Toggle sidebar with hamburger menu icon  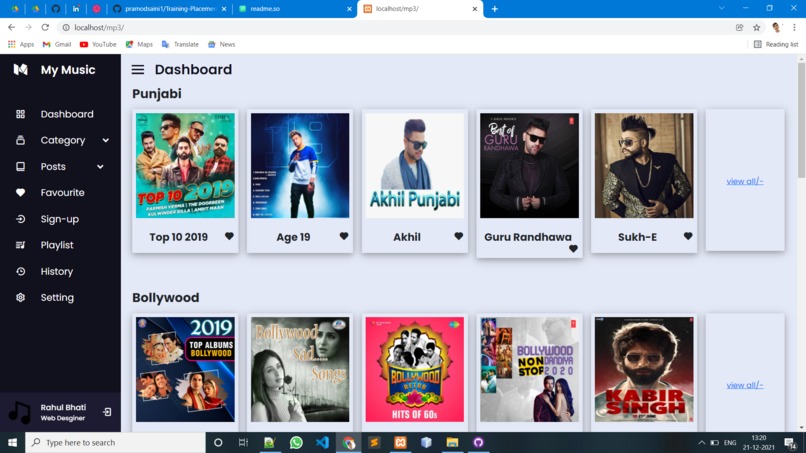pos(137,69)
